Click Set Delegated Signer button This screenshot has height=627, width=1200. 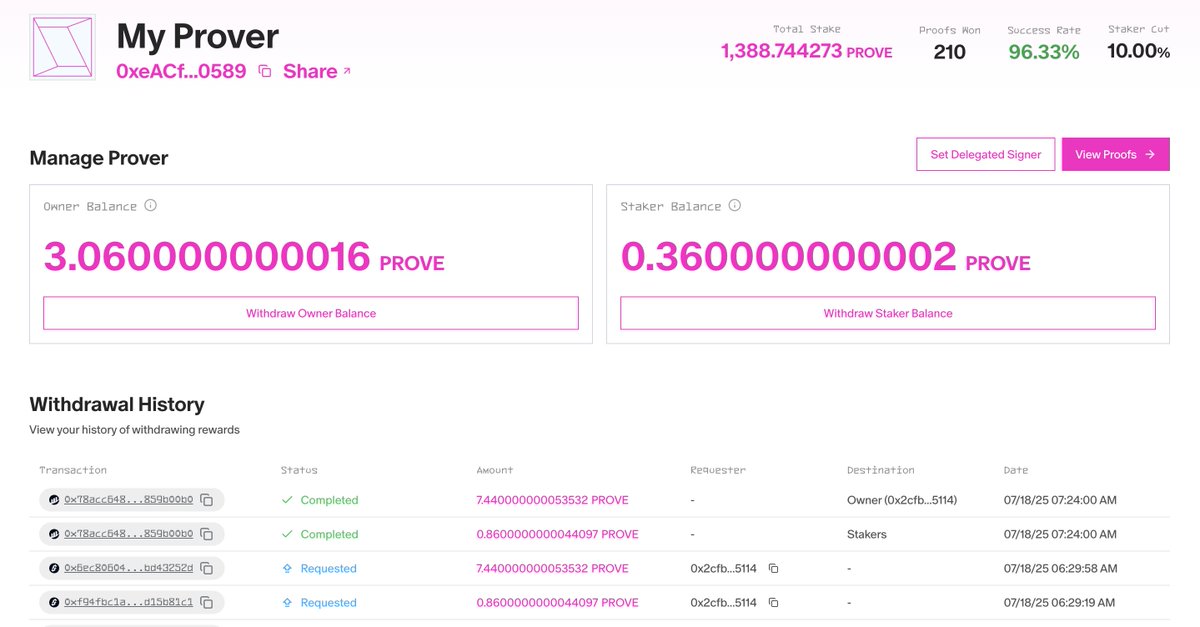click(985, 154)
